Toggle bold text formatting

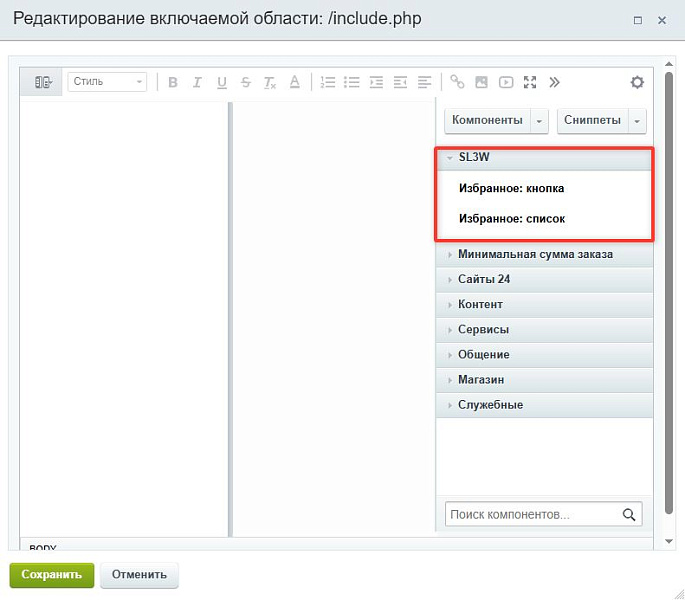[x=173, y=82]
